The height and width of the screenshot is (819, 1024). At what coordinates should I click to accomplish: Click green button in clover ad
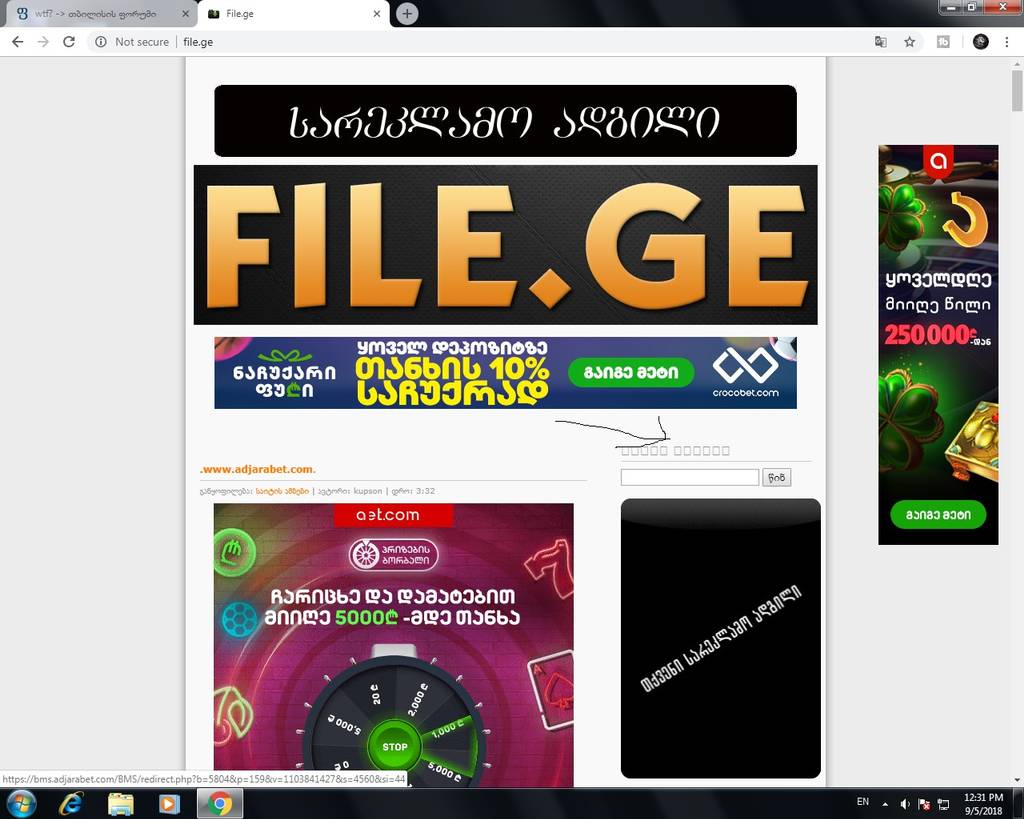point(938,515)
